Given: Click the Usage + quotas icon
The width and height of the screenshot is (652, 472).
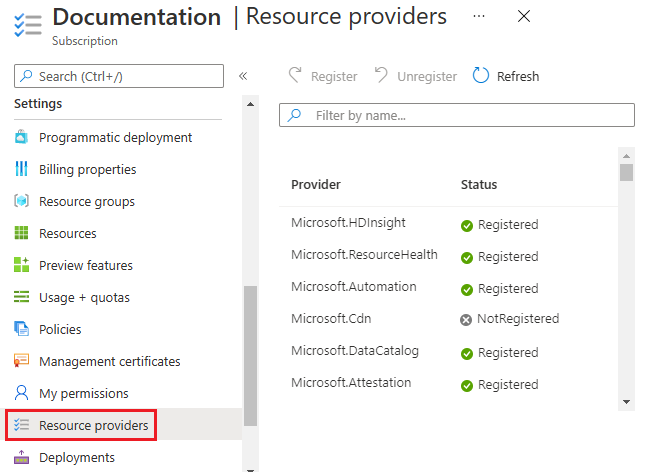Looking at the screenshot, I should (22, 298).
